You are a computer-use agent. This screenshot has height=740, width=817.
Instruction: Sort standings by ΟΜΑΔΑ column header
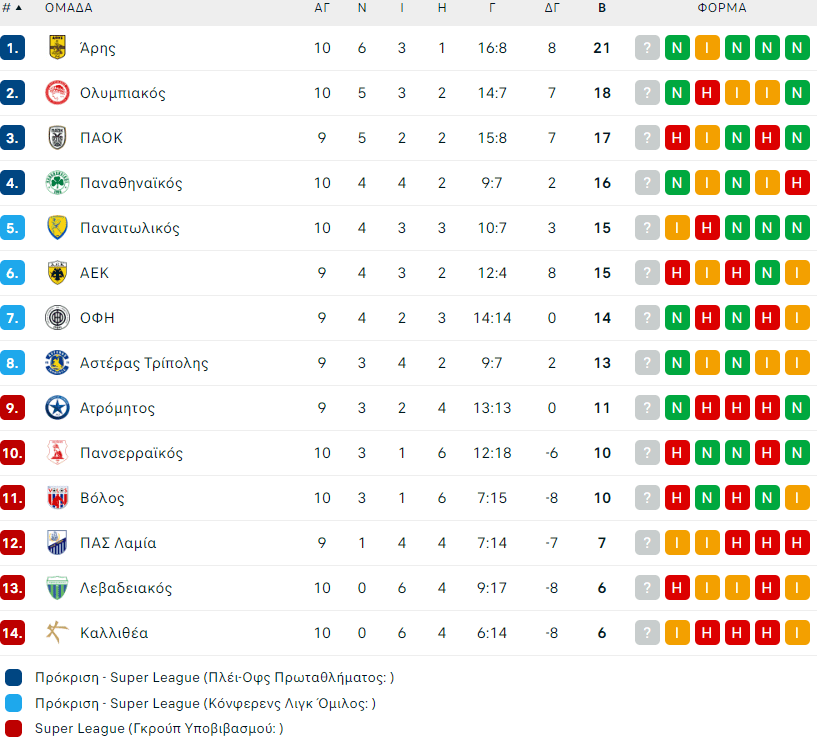[69, 8]
